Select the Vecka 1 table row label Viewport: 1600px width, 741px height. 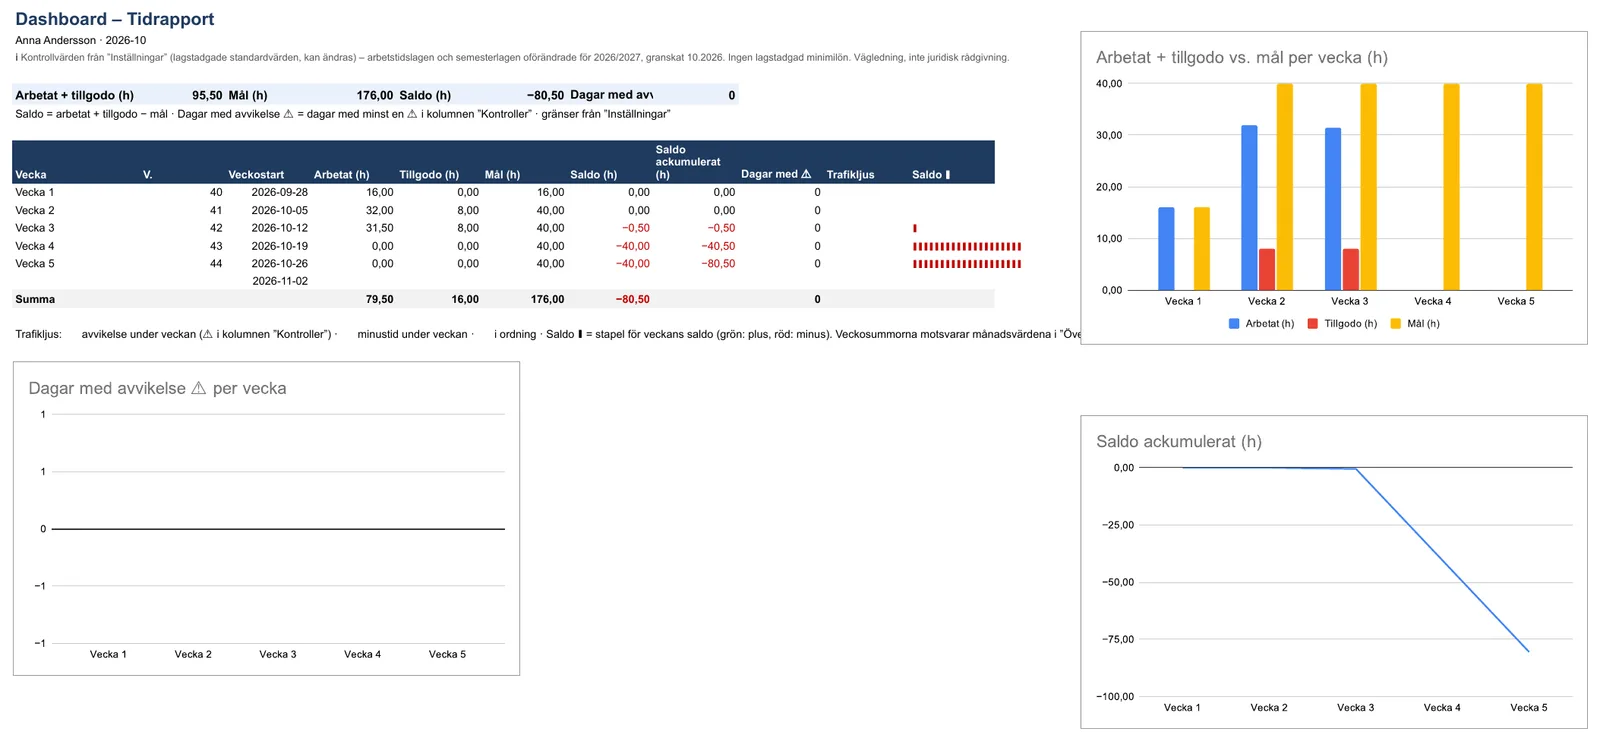tap(35, 192)
